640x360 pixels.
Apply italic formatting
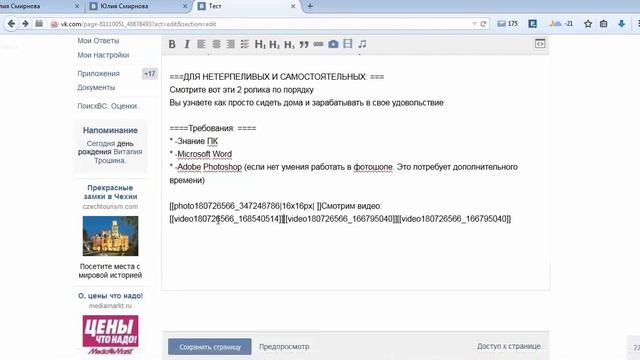coord(187,44)
